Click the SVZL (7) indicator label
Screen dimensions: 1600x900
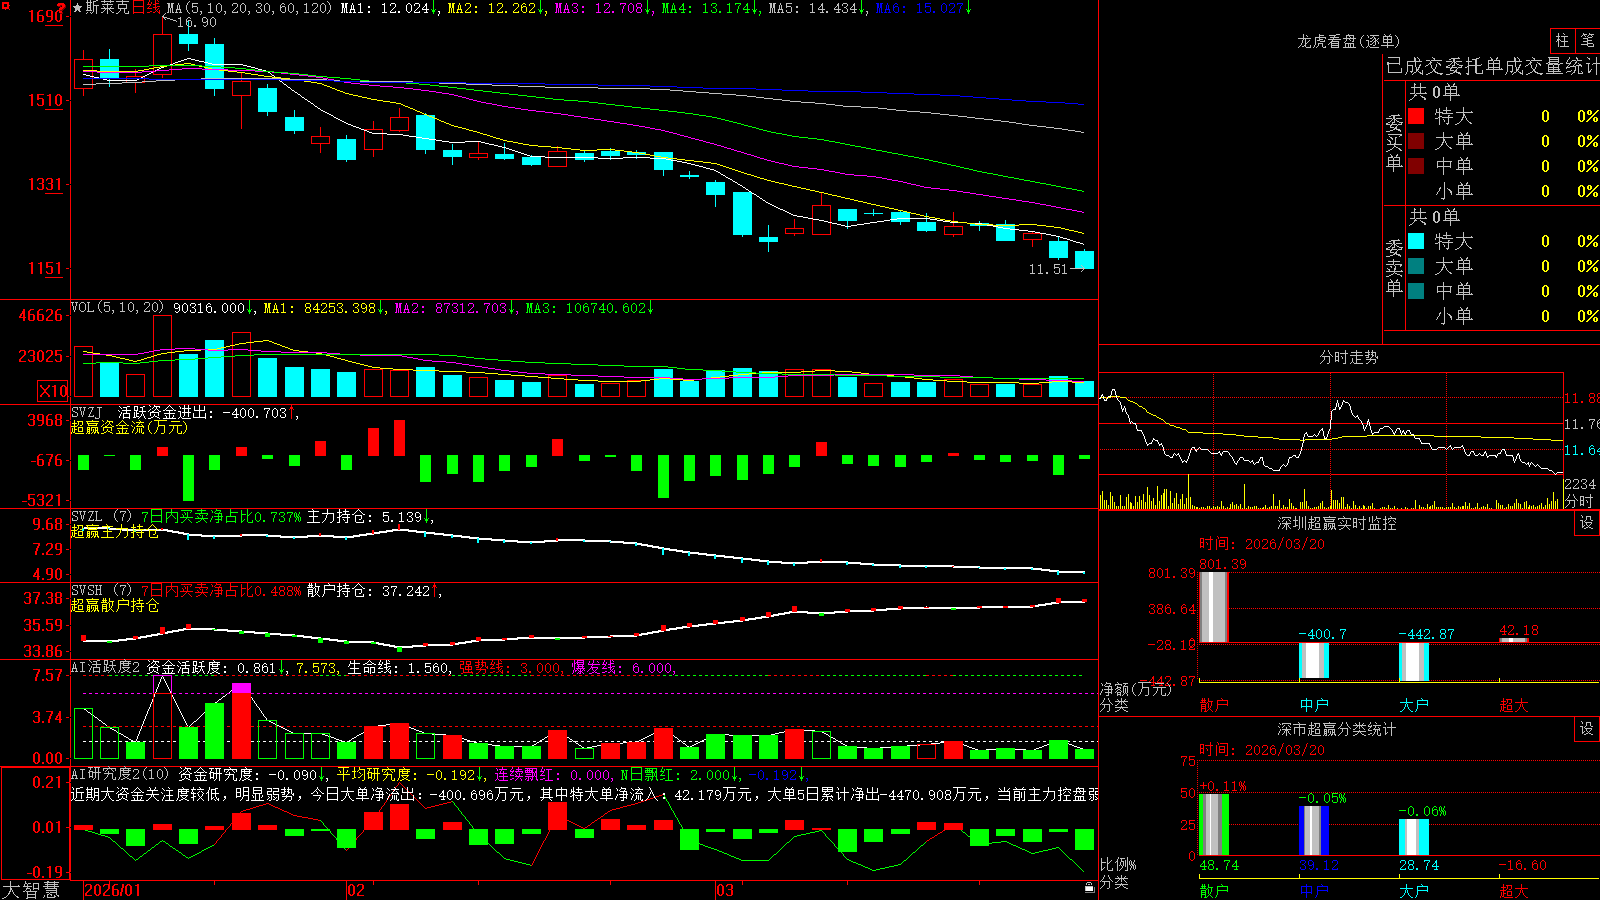click(x=101, y=517)
